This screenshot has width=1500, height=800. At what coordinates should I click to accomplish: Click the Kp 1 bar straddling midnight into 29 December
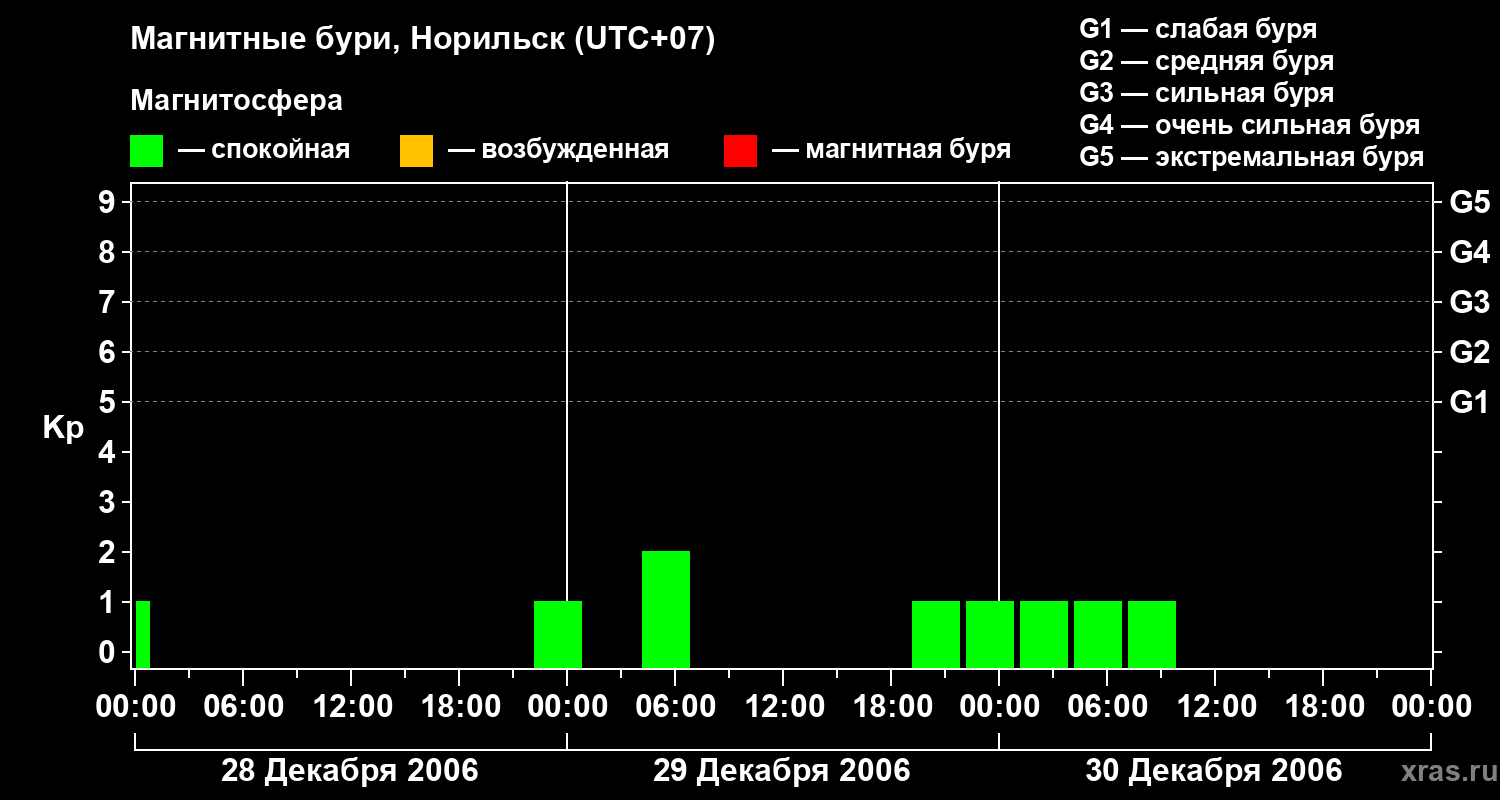(x=558, y=634)
